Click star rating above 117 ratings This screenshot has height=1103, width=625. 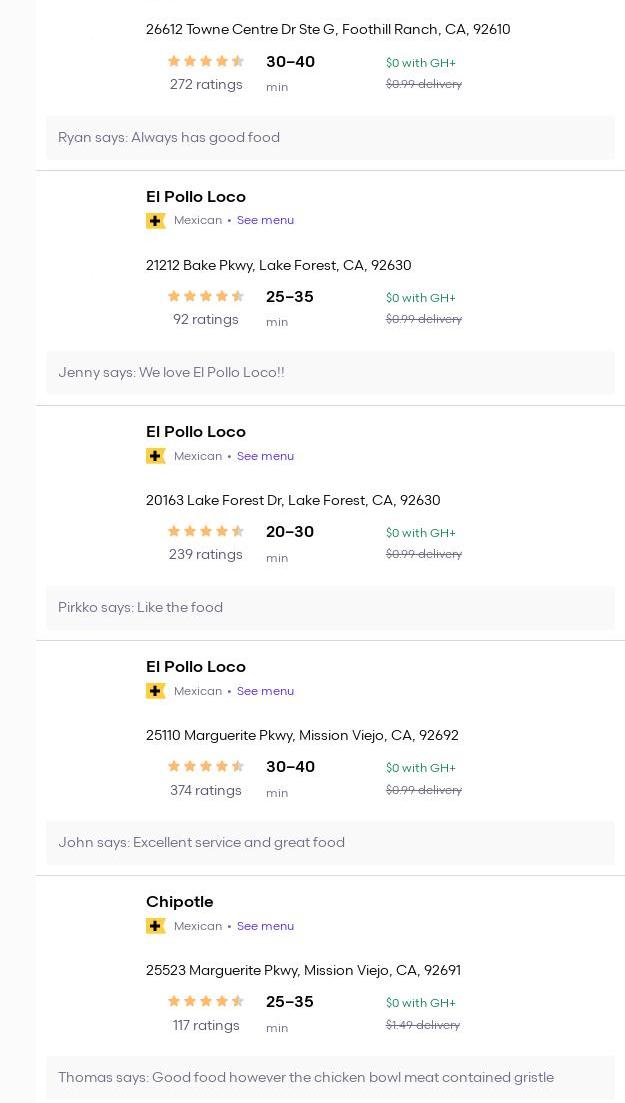[206, 1002]
